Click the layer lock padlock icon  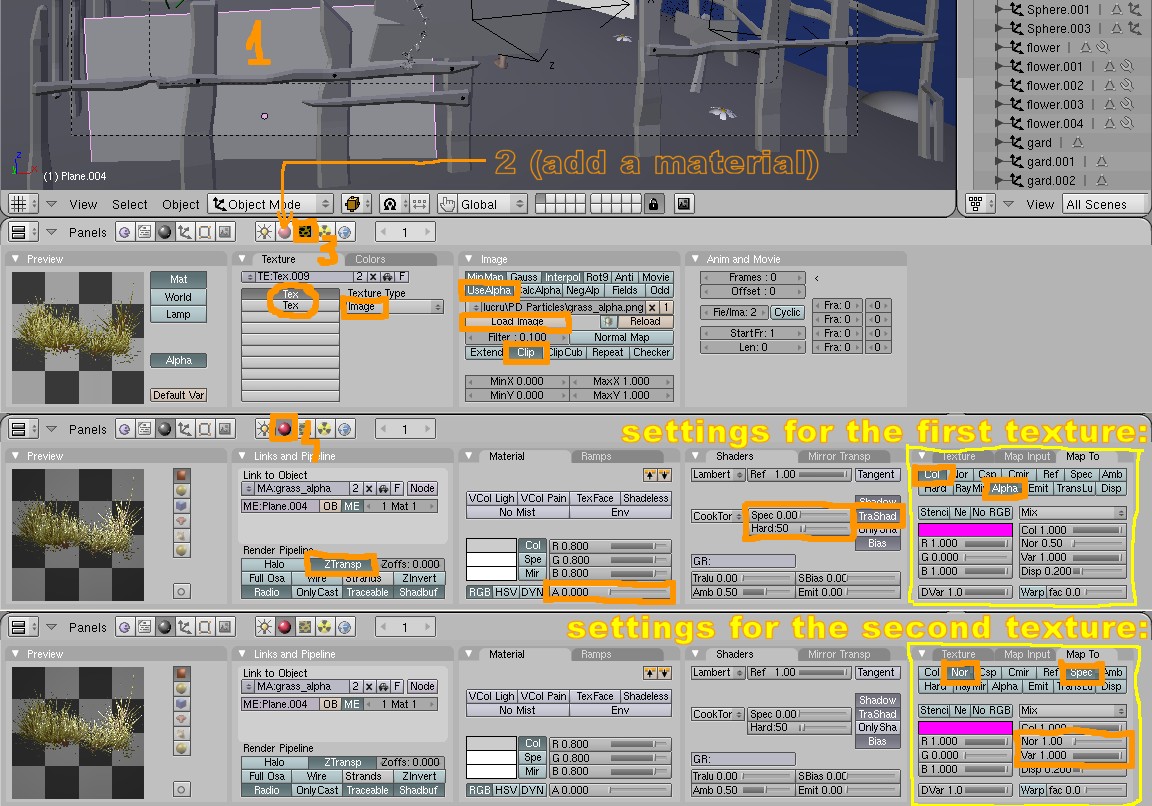[653, 204]
